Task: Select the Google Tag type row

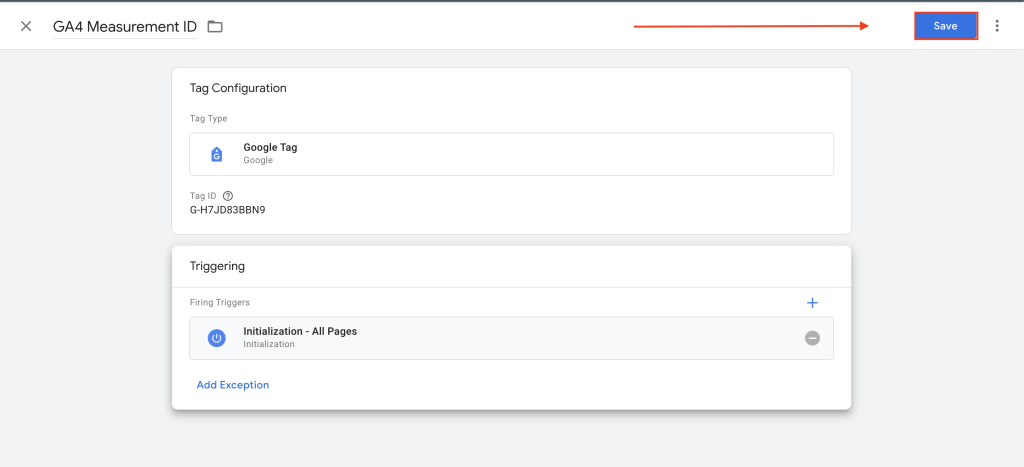Action: pos(511,154)
